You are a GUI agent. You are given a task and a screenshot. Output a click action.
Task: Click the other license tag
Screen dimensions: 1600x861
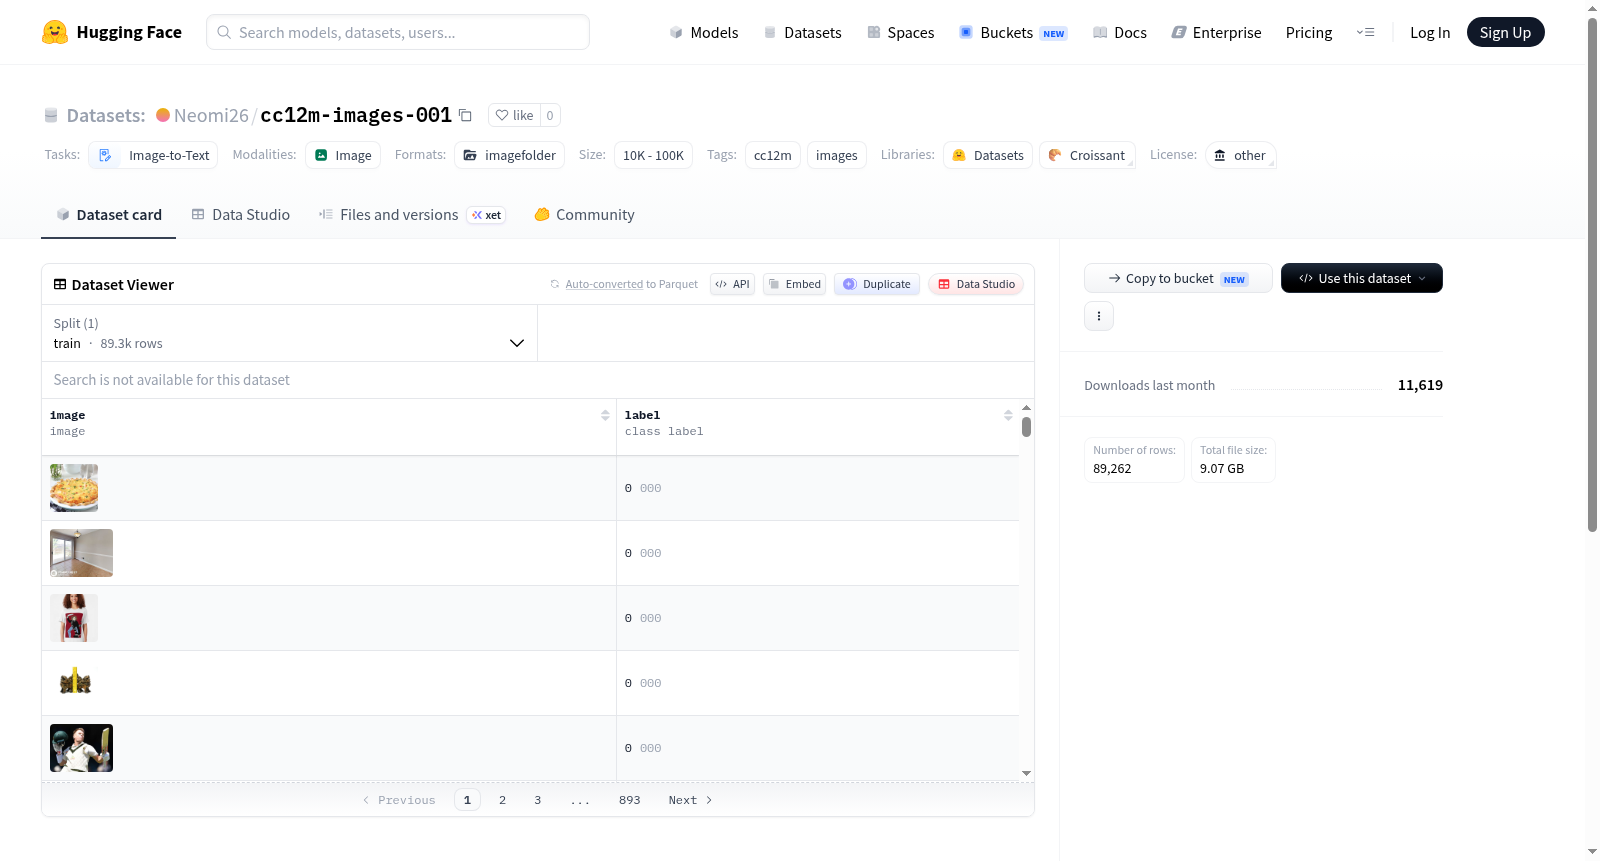pyautogui.click(x=1240, y=155)
